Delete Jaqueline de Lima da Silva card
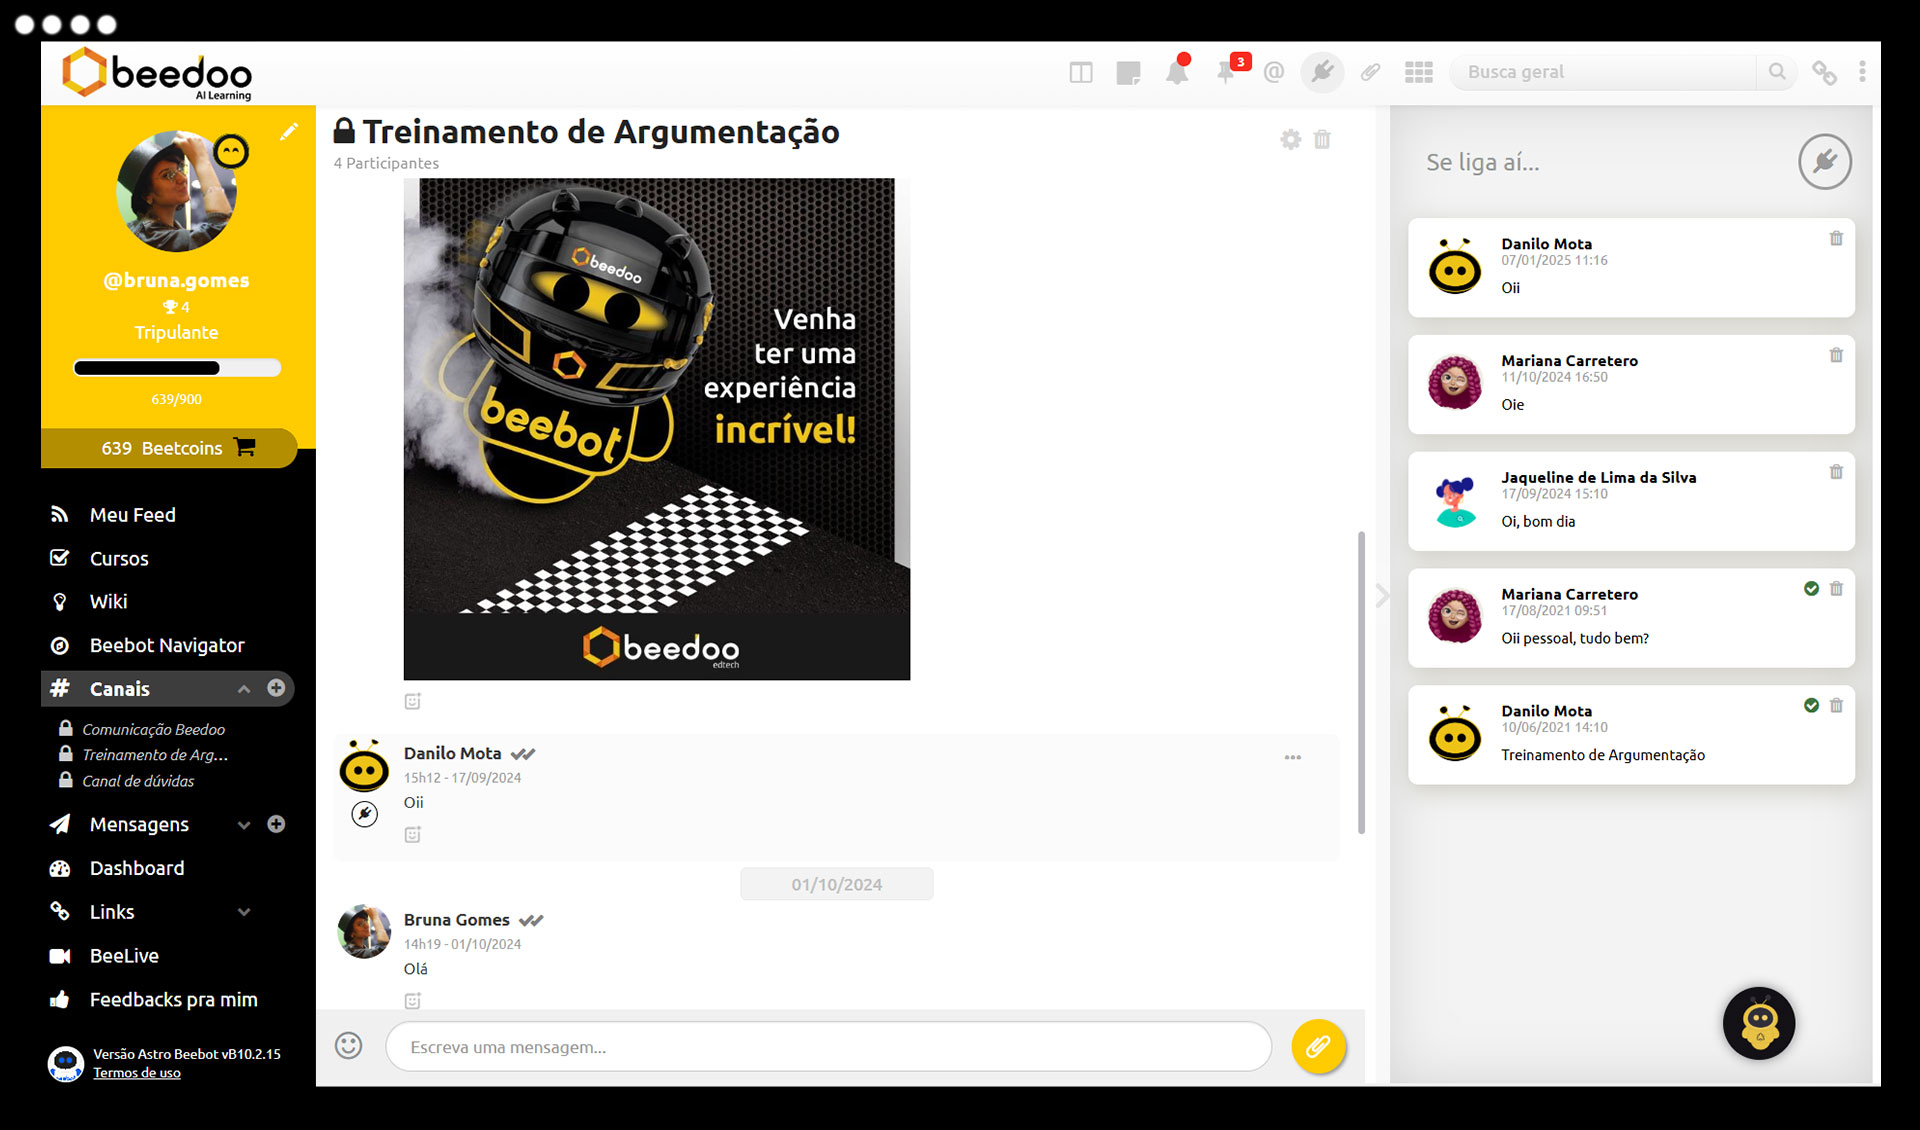This screenshot has width=1920, height=1130. pos(1836,473)
